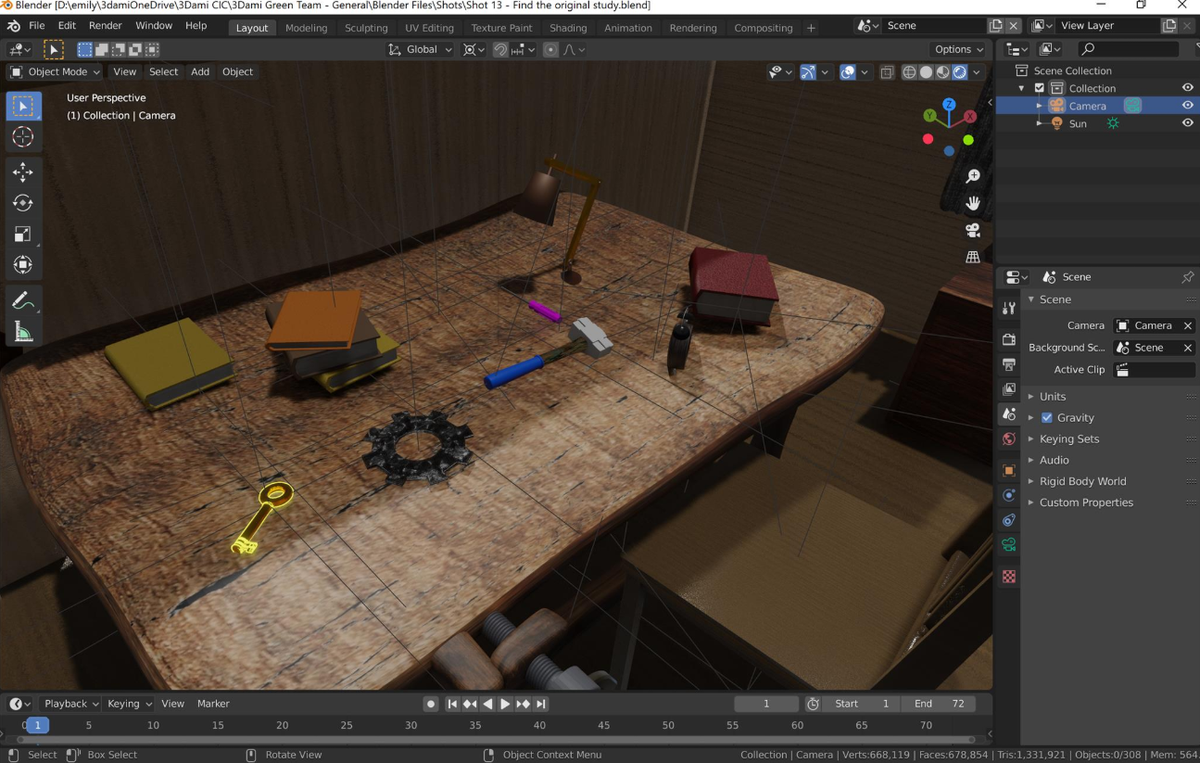Click the Blender logo icon in menu bar

pos(14,25)
